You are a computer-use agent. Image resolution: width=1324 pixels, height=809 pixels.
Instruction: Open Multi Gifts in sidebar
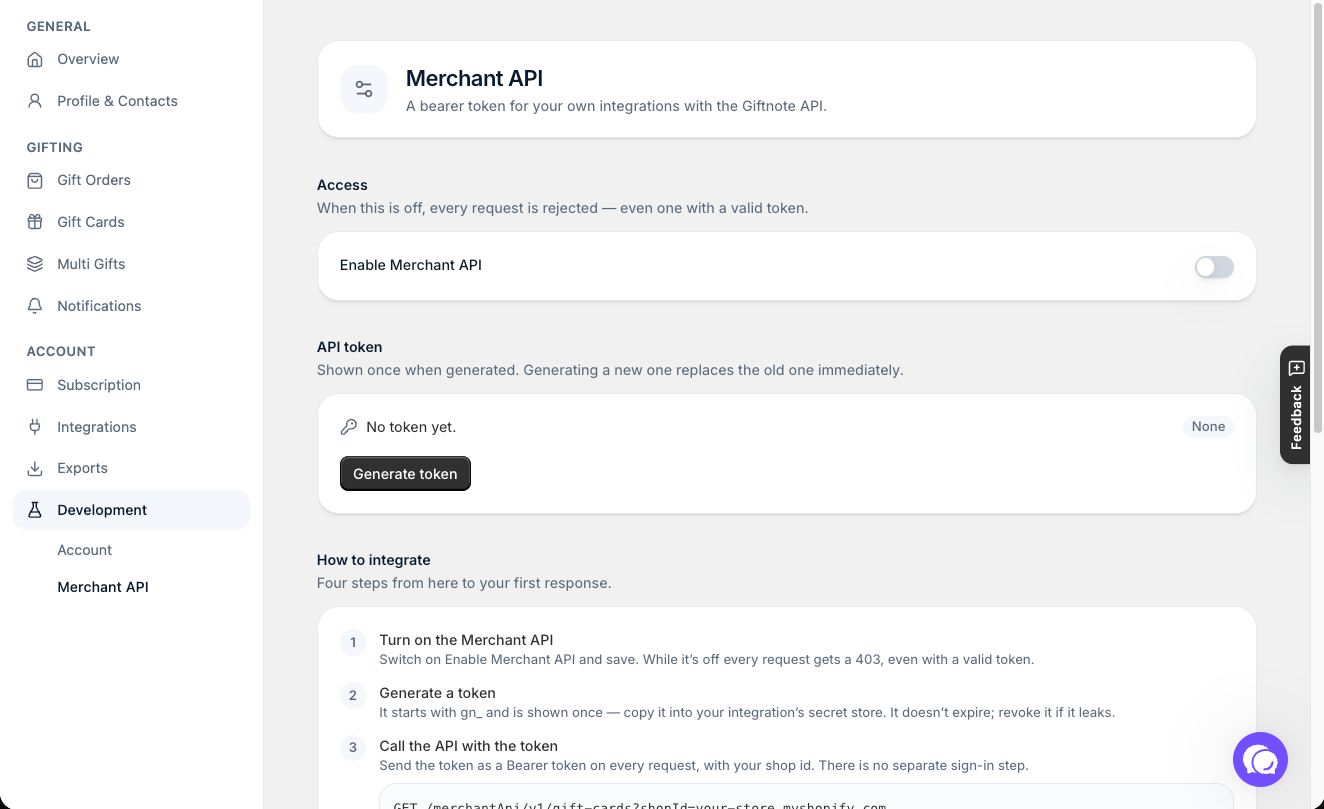click(x=131, y=264)
